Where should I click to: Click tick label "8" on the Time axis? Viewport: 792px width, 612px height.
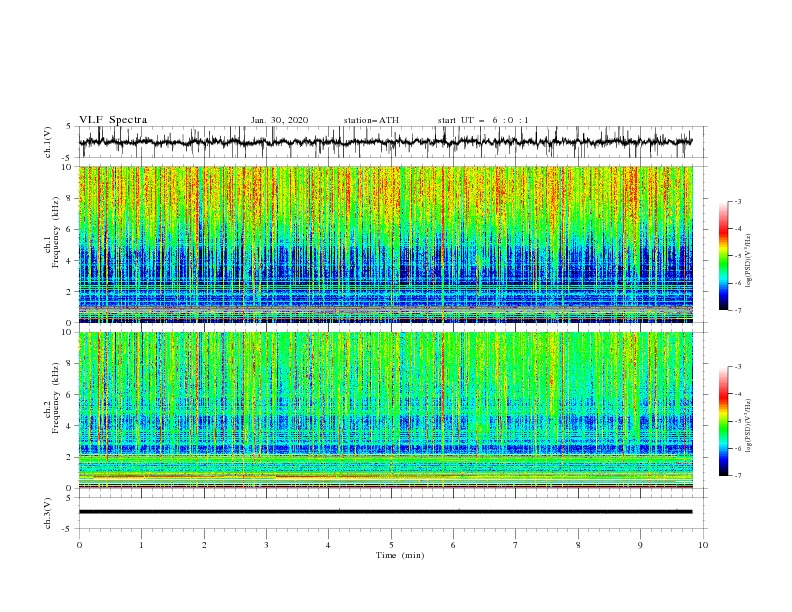click(x=578, y=545)
